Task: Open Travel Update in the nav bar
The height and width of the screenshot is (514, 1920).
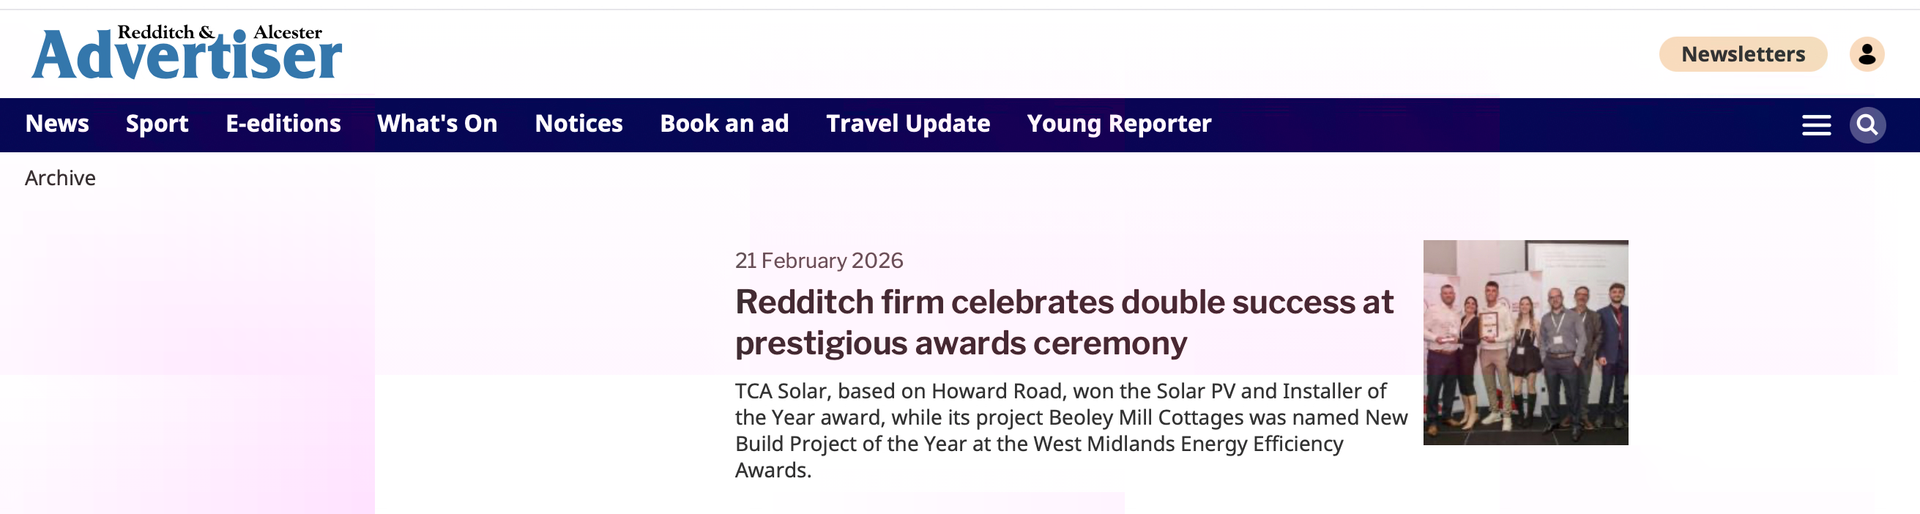Action: point(908,124)
